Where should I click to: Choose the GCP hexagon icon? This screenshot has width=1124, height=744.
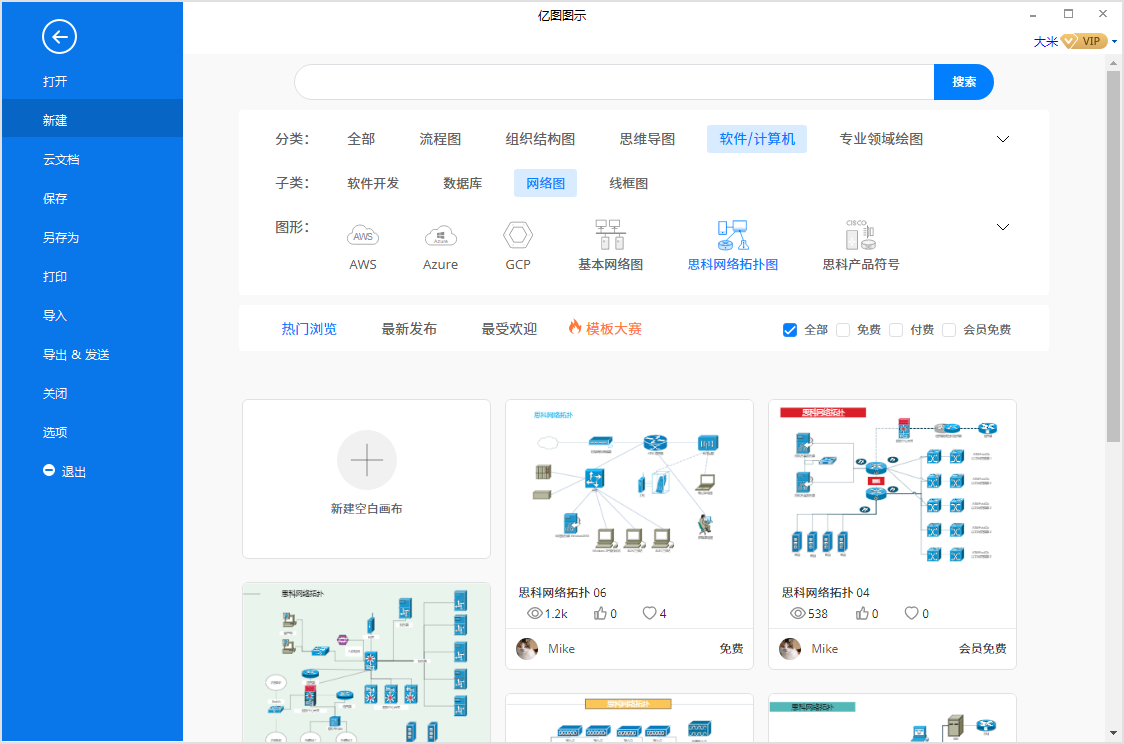tap(518, 236)
